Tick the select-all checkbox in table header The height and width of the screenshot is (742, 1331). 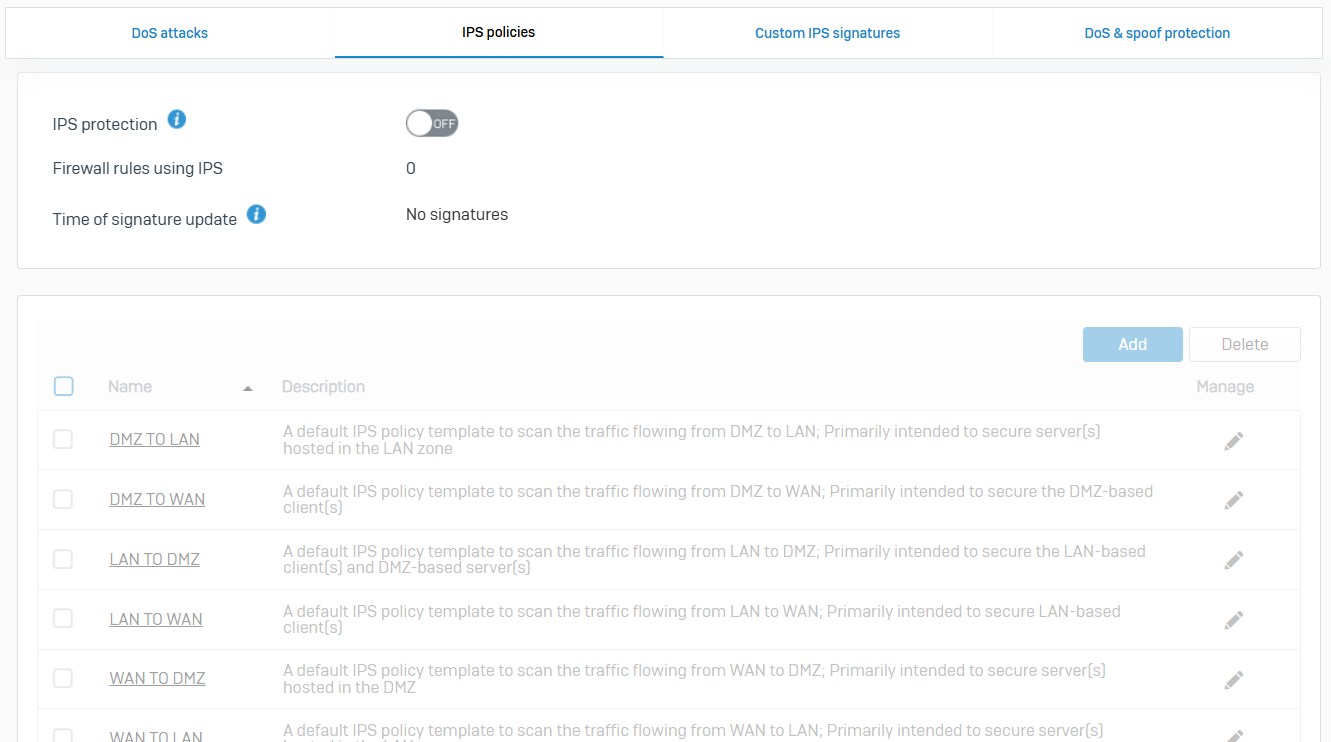point(64,386)
